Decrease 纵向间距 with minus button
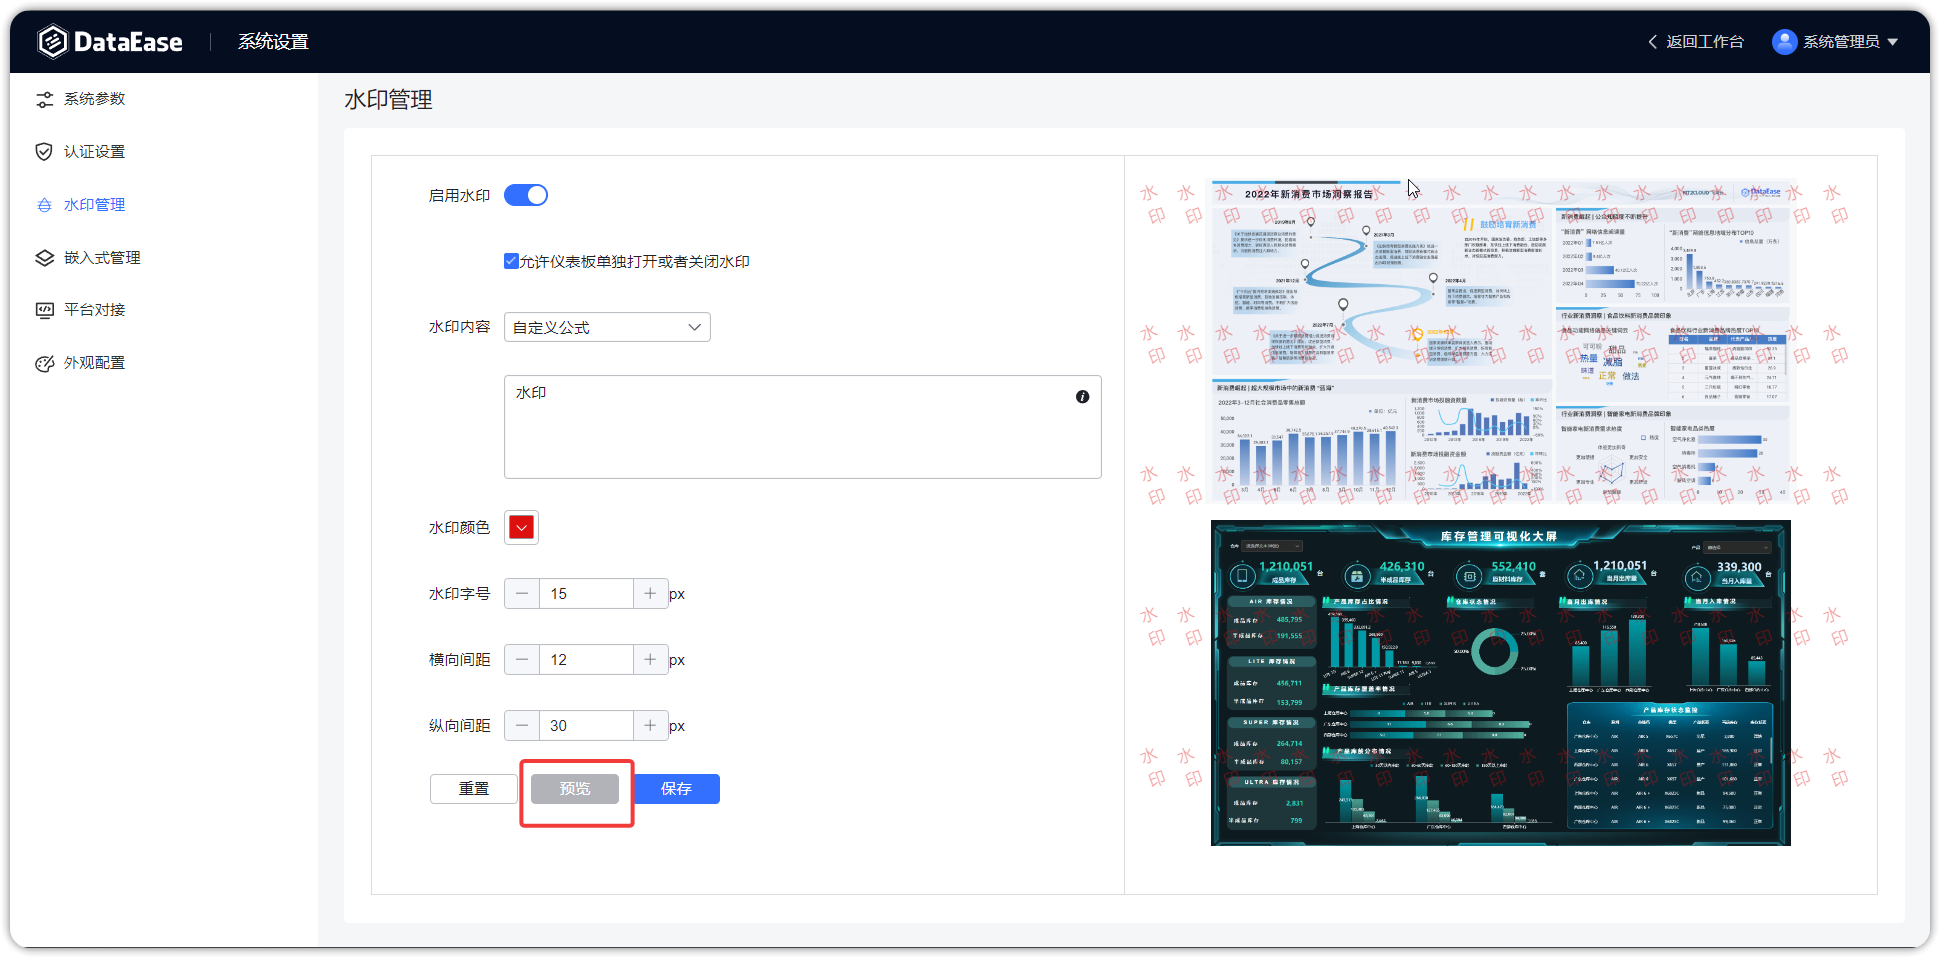Viewport: 1940px width, 958px height. coord(522,726)
